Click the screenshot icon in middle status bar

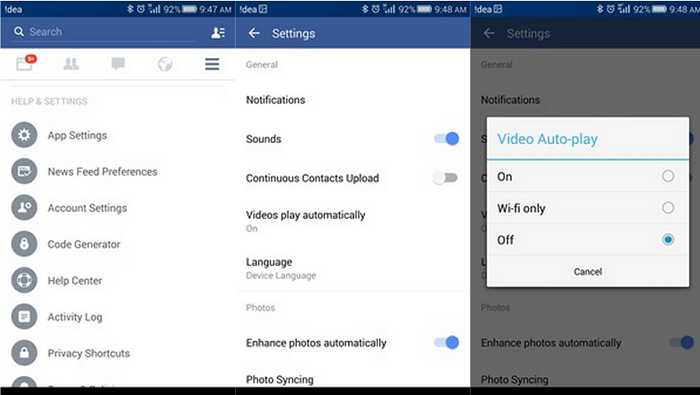coord(262,9)
